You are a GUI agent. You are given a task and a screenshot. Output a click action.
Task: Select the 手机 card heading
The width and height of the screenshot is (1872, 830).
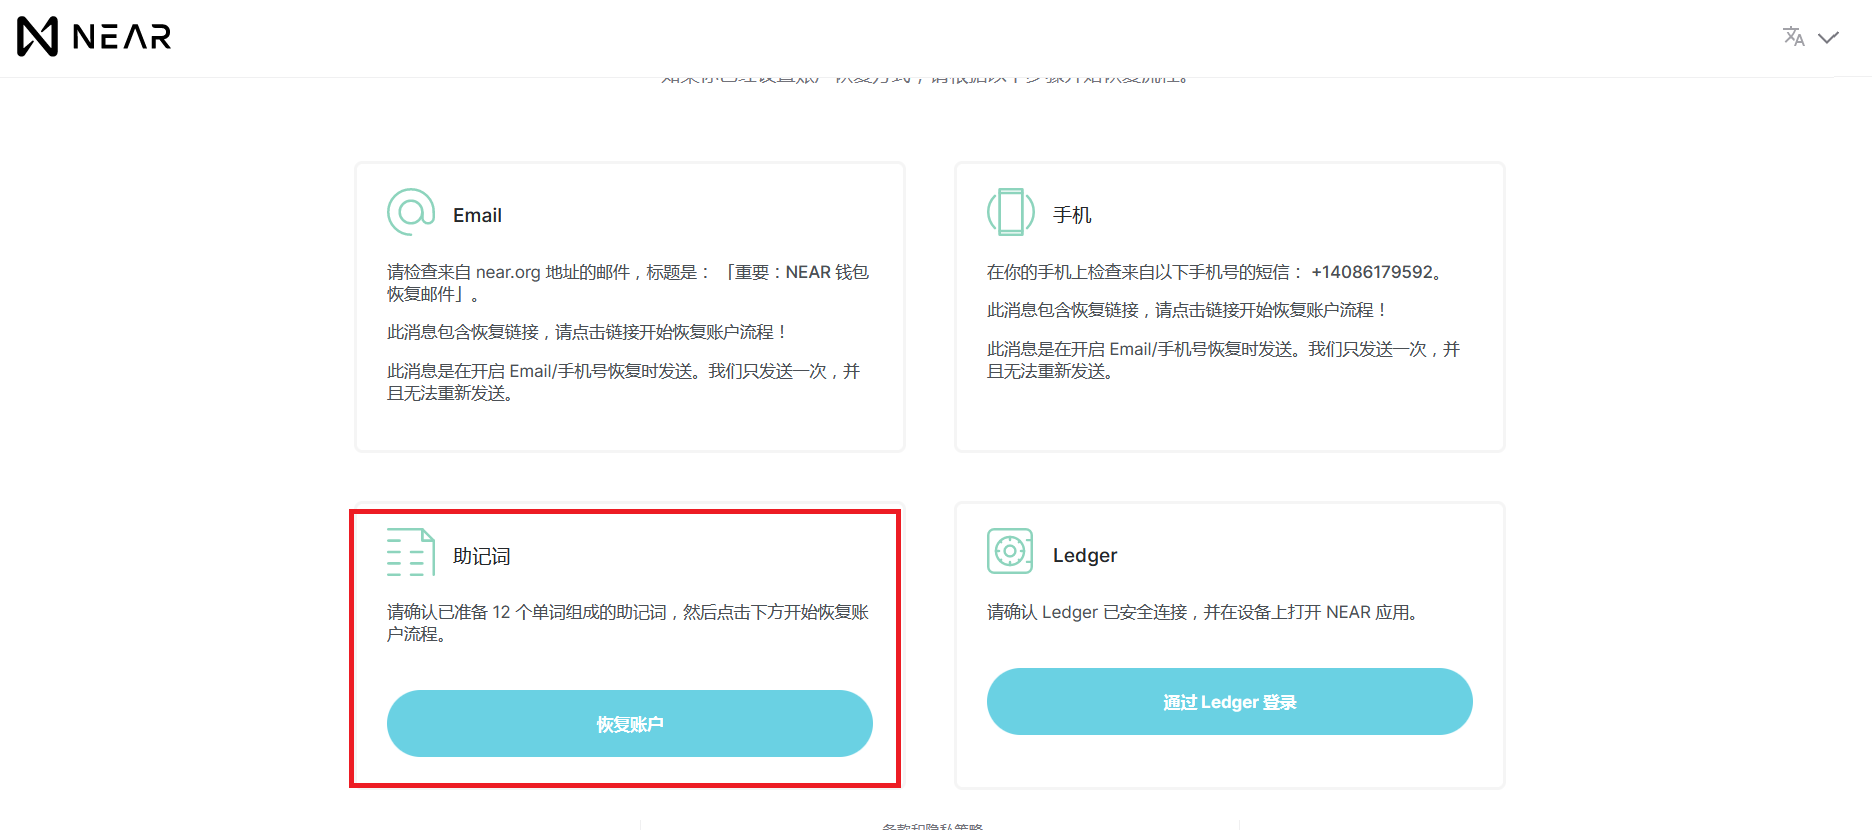[x=1072, y=216]
